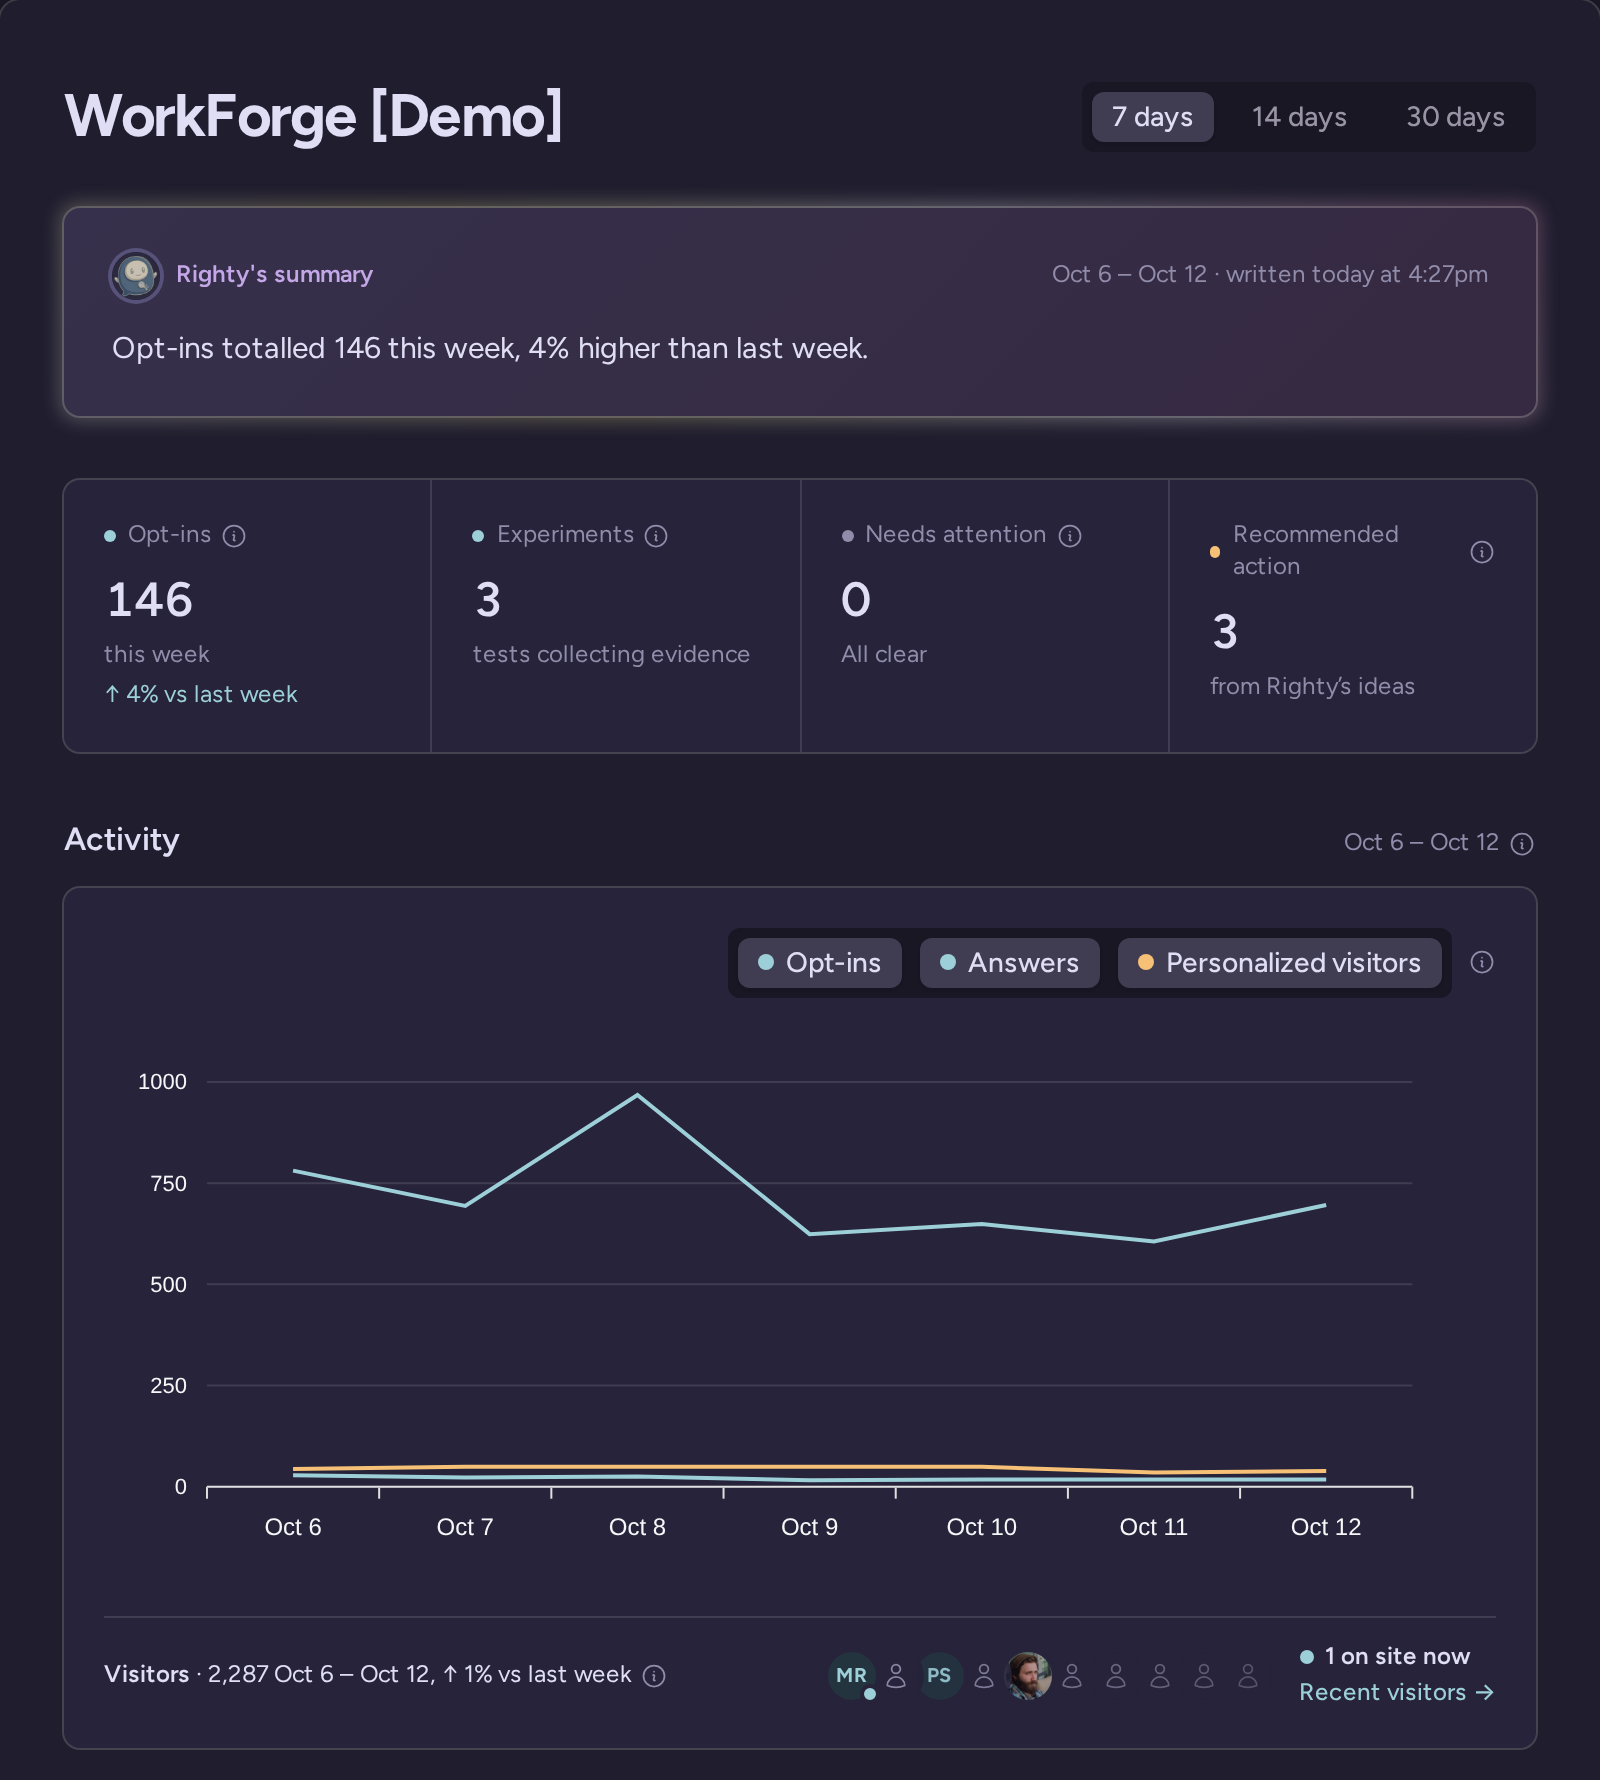Toggle the Answers series in chart

pyautogui.click(x=1009, y=963)
